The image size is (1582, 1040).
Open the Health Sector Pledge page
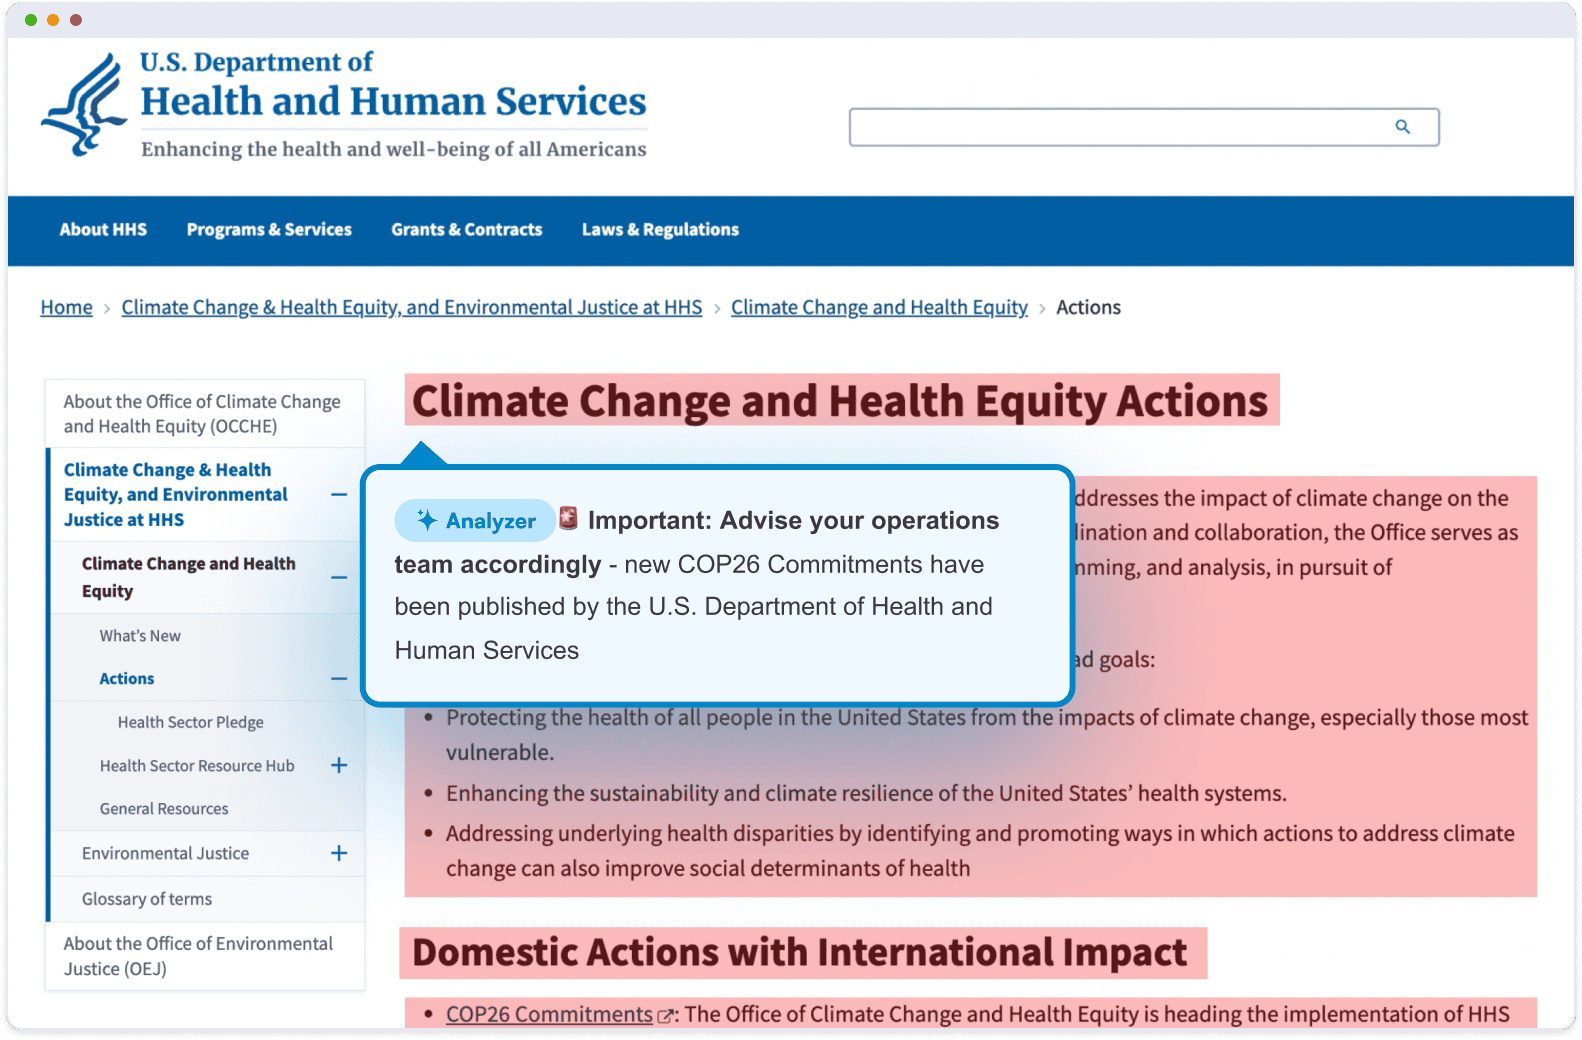[x=191, y=722]
